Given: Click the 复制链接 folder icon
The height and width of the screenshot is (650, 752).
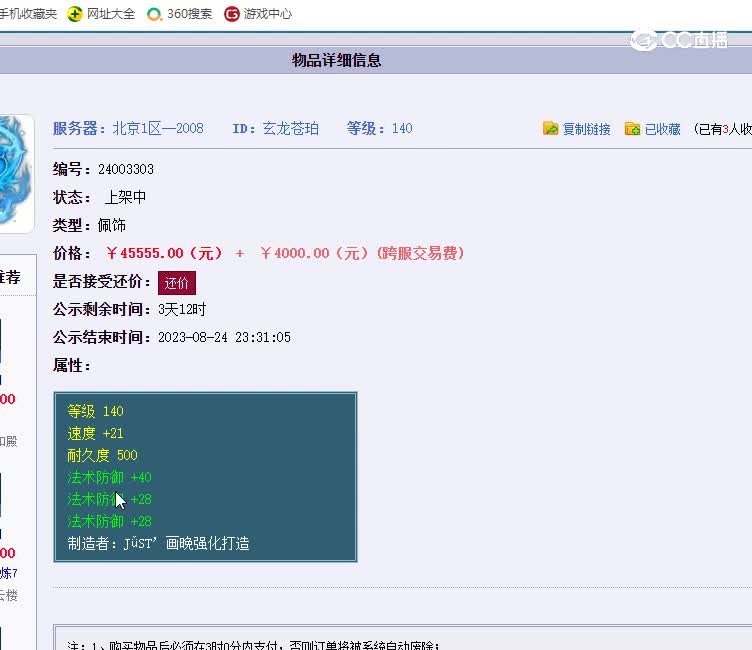Looking at the screenshot, I should pos(551,129).
